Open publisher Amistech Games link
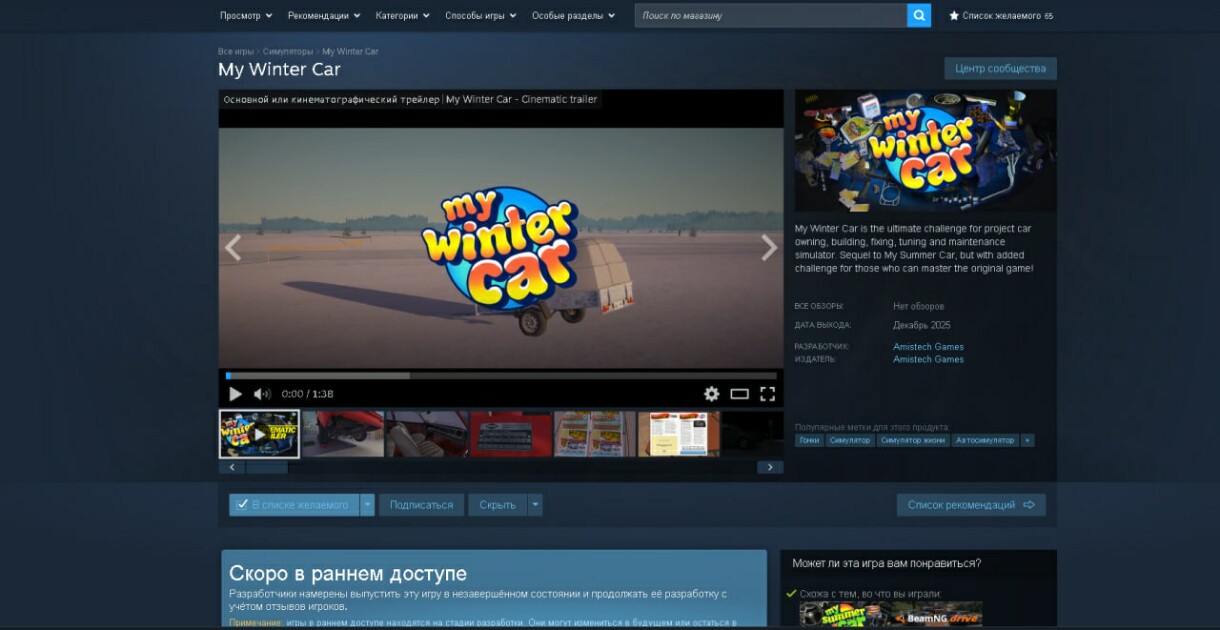Screen dimensions: 1220x630 928,359
